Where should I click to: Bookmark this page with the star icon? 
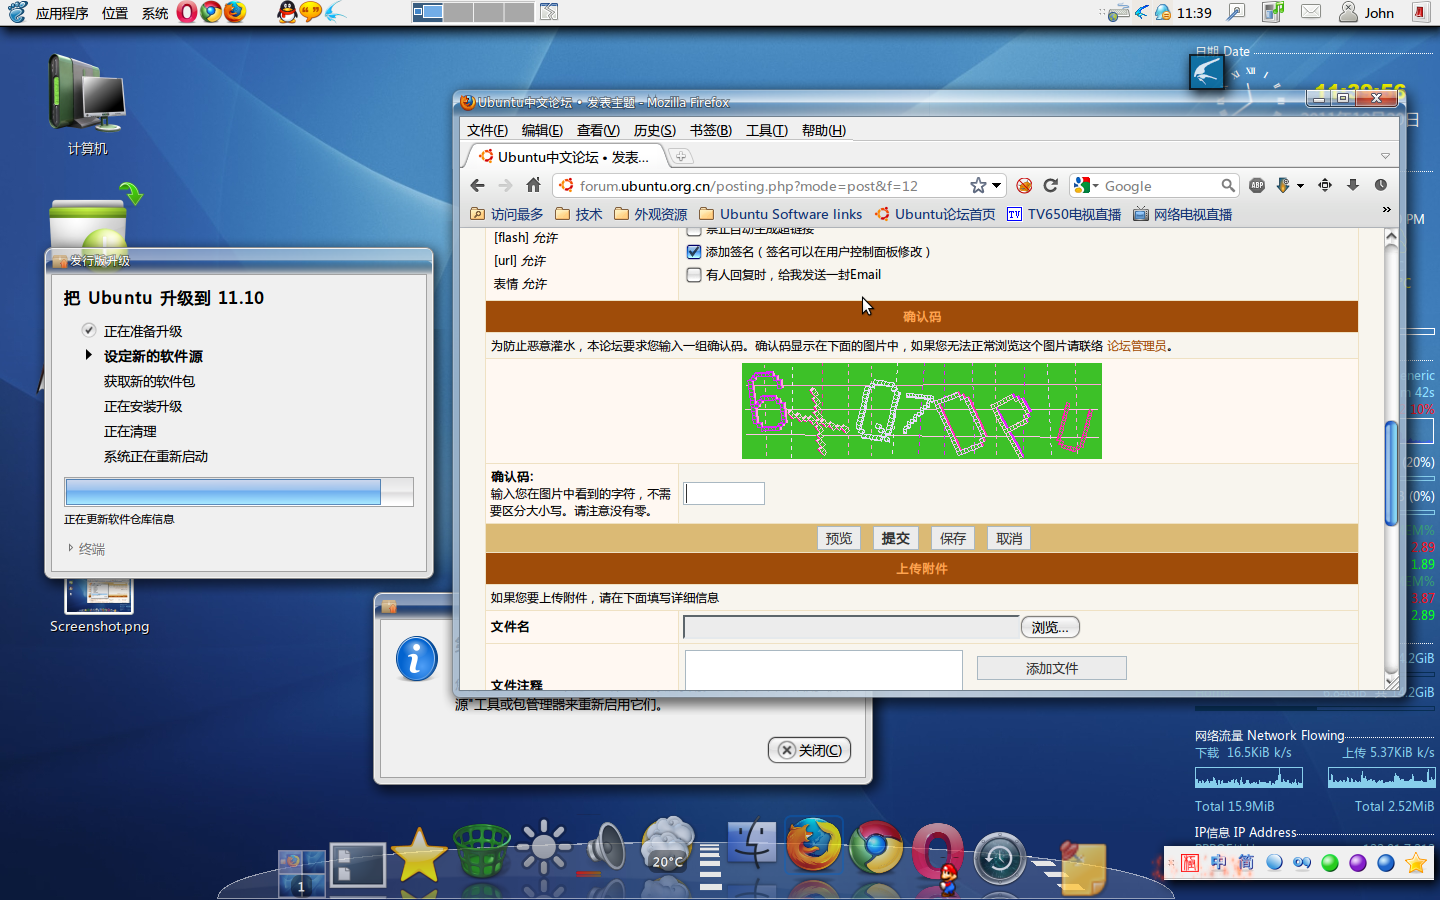978,185
